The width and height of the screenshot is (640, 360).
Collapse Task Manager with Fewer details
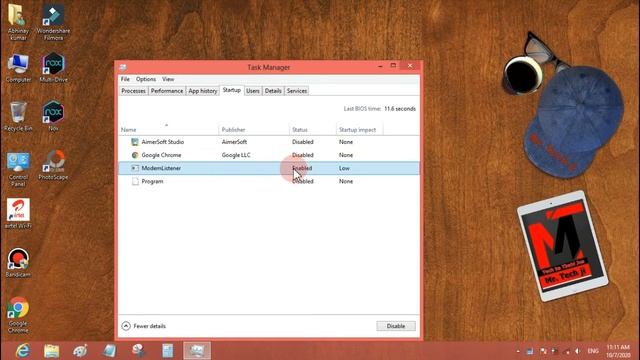coord(144,326)
